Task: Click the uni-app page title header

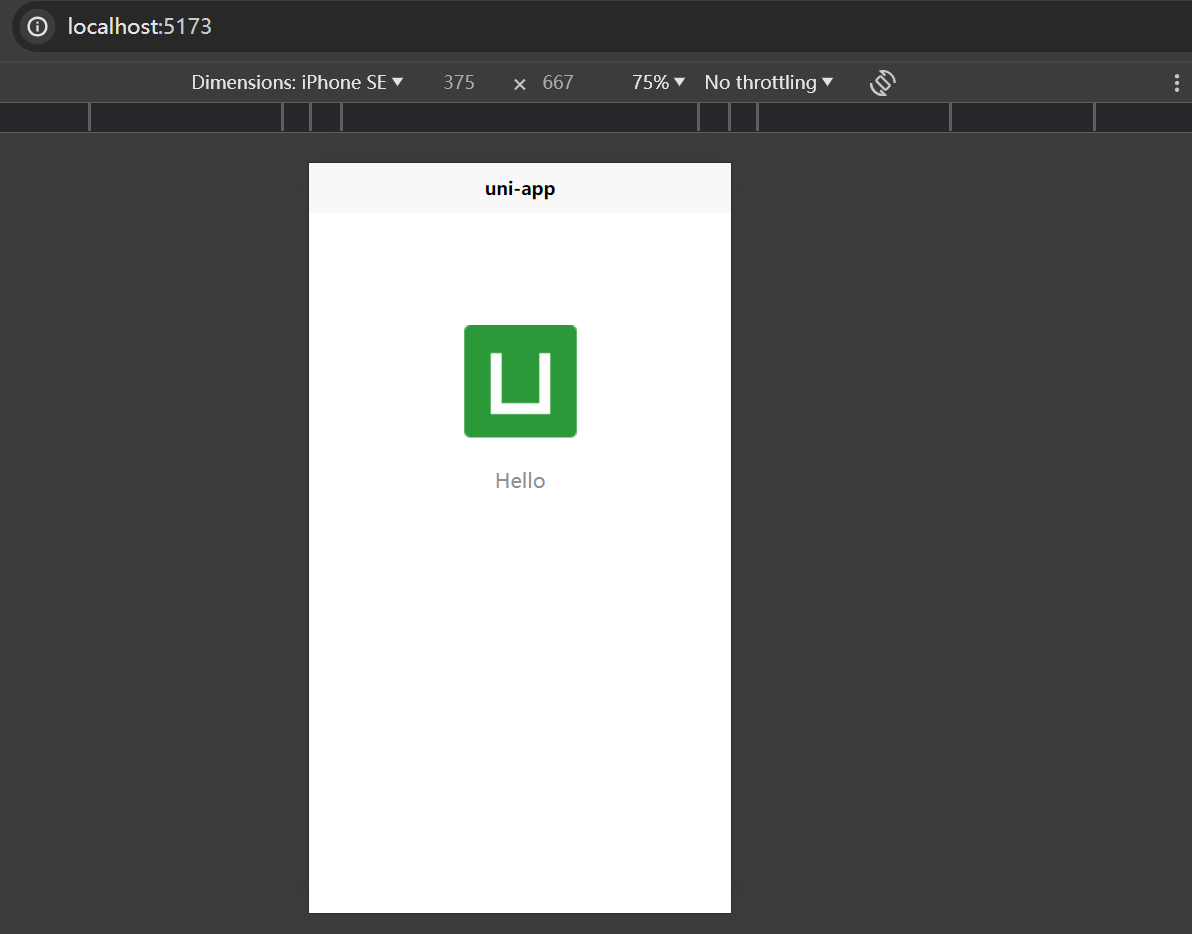Action: pyautogui.click(x=520, y=189)
